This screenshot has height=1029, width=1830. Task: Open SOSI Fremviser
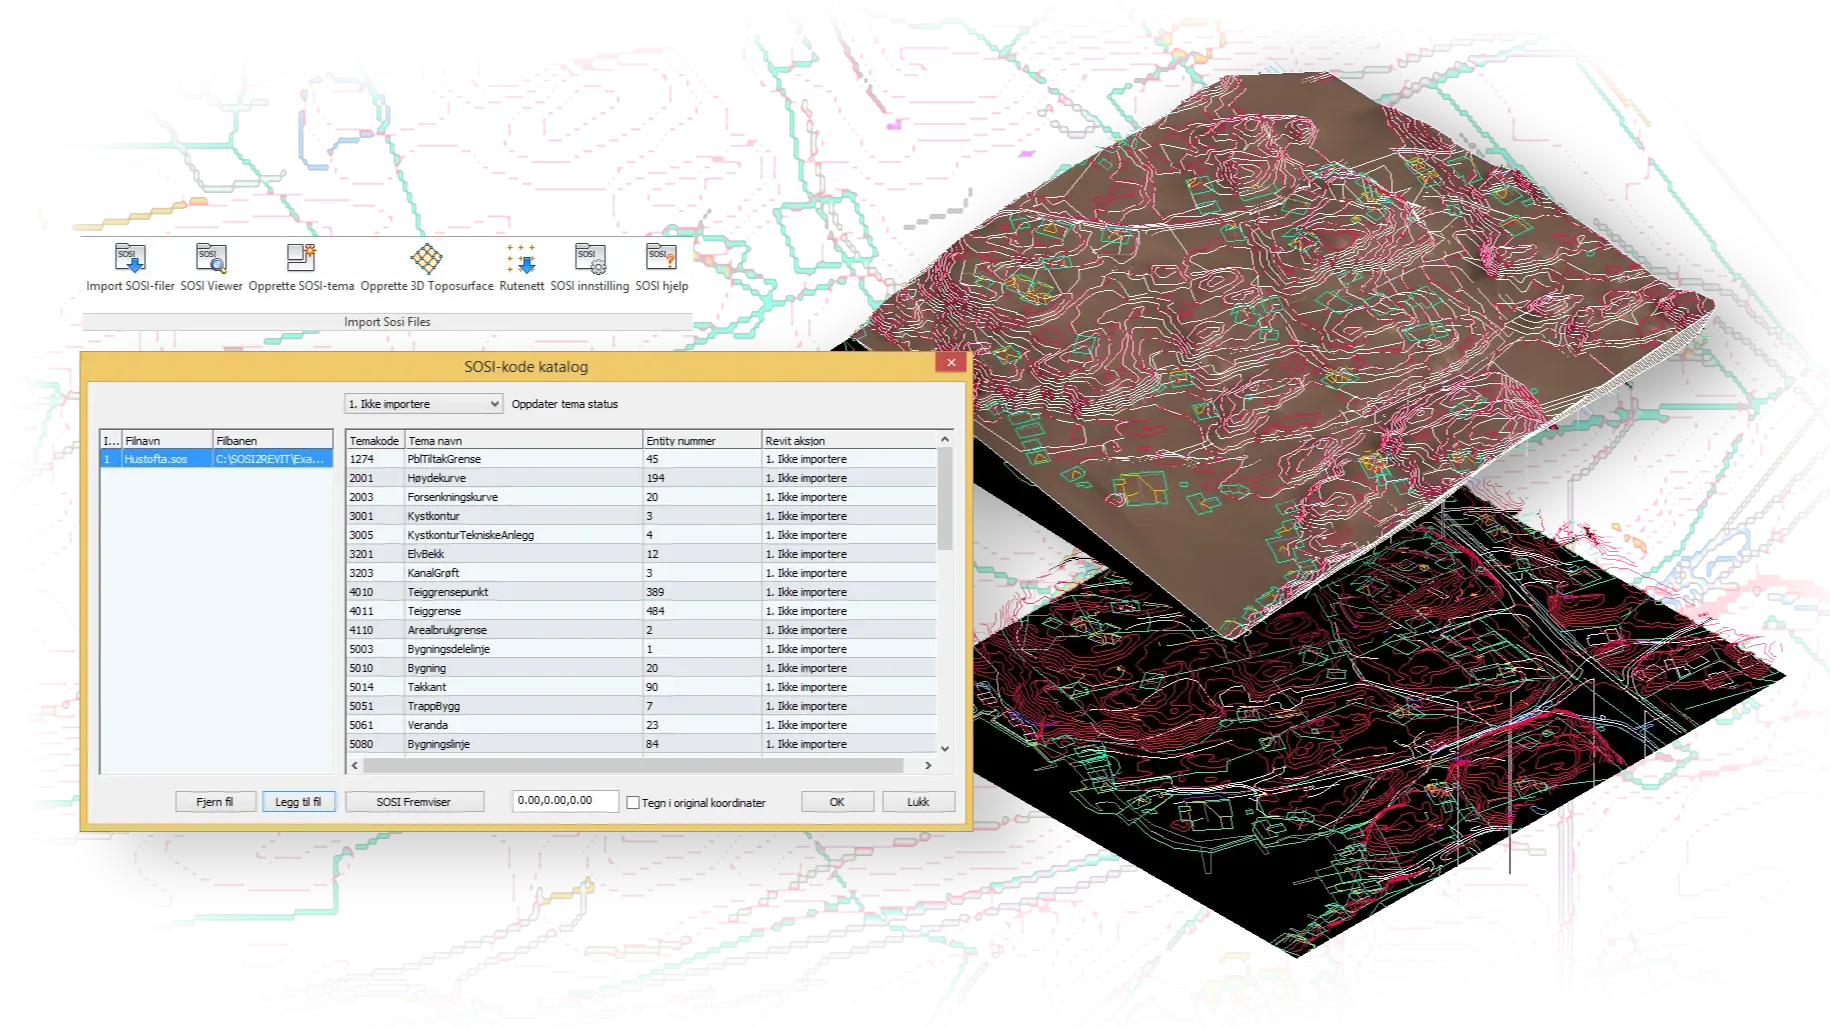(415, 801)
